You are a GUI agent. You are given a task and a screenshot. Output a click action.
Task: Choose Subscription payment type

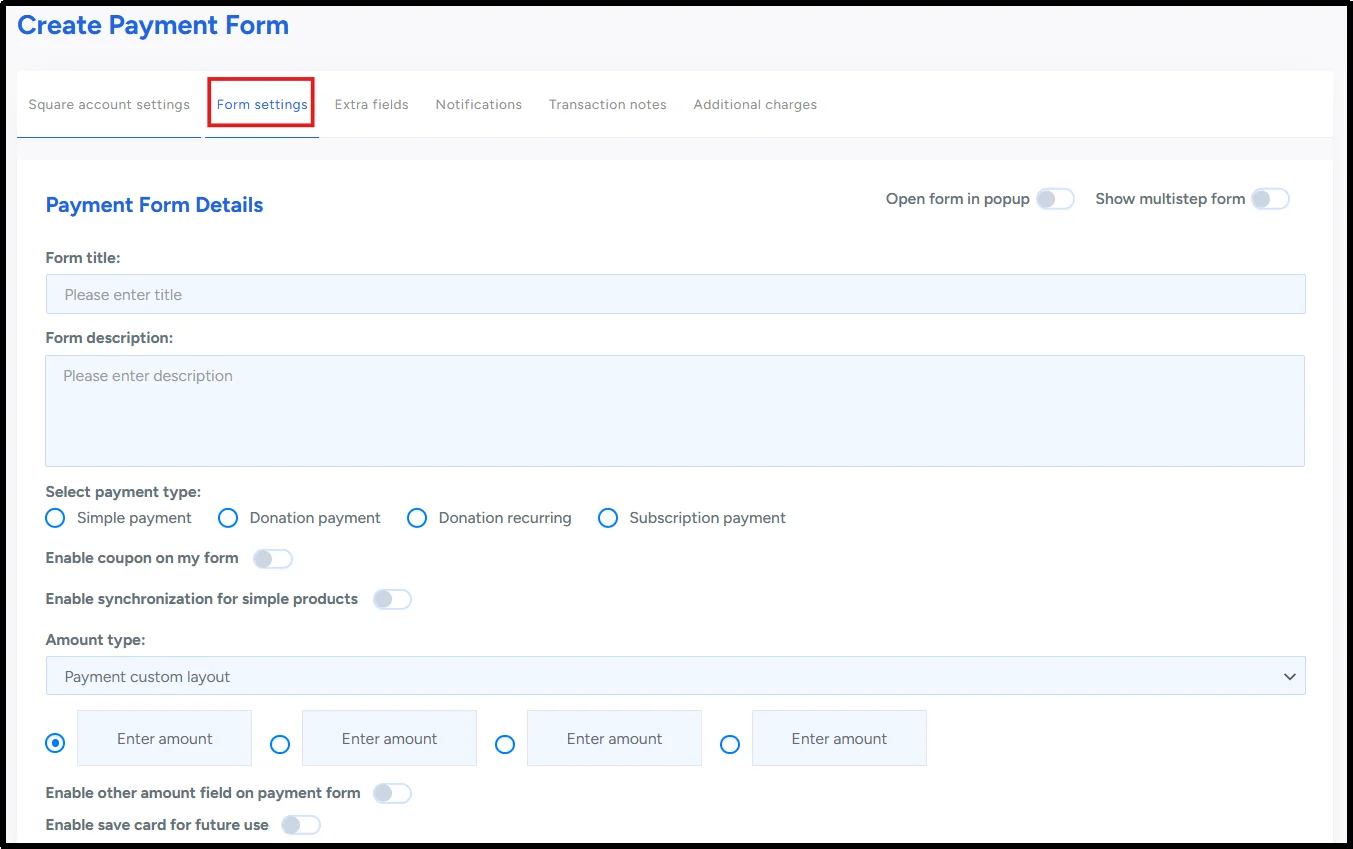pyautogui.click(x=607, y=518)
